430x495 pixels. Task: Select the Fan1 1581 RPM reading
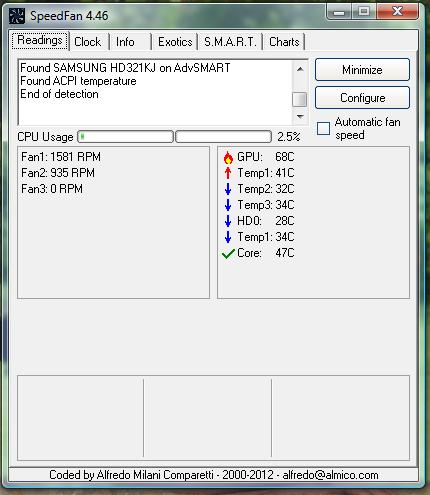tap(61, 157)
